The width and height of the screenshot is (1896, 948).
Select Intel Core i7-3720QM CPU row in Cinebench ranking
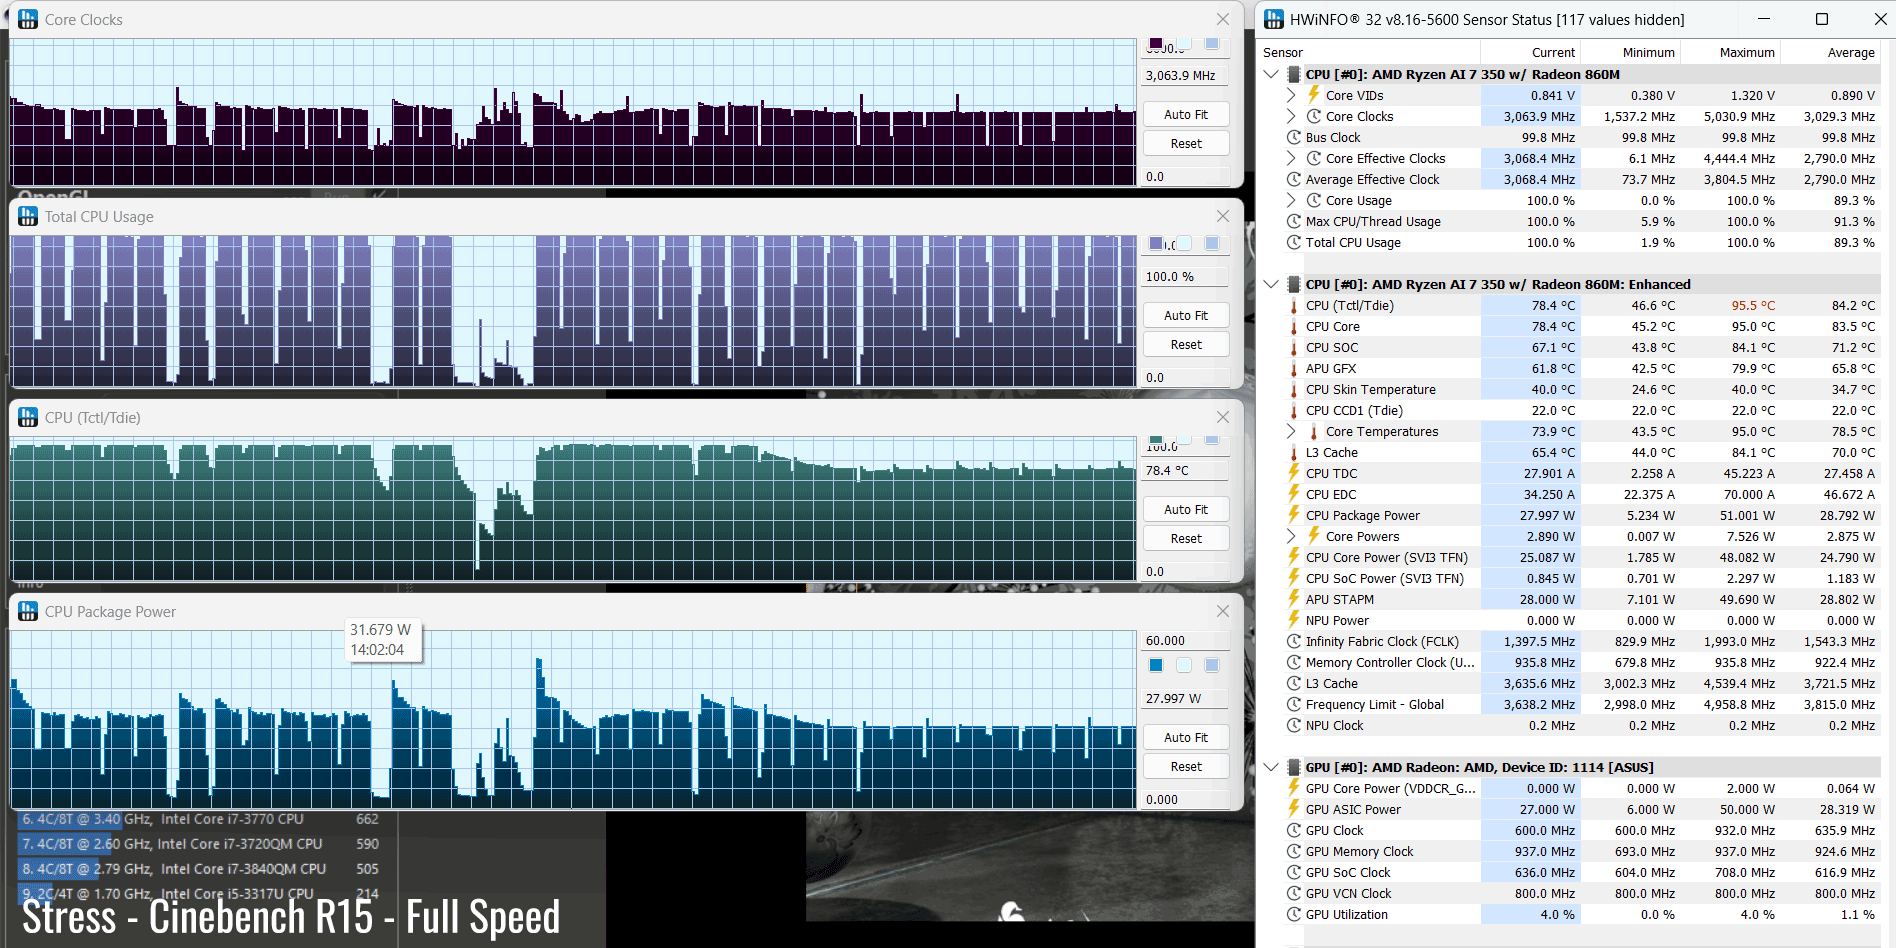[x=200, y=844]
